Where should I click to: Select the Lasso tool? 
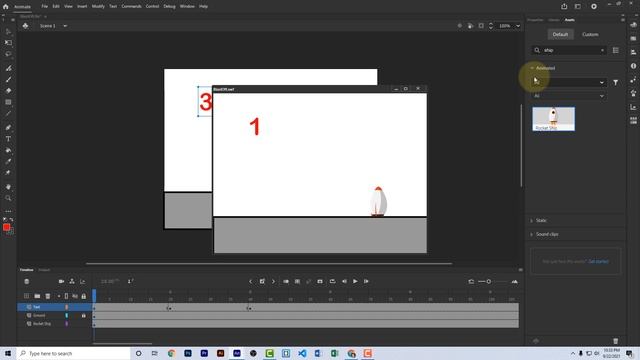point(8,54)
